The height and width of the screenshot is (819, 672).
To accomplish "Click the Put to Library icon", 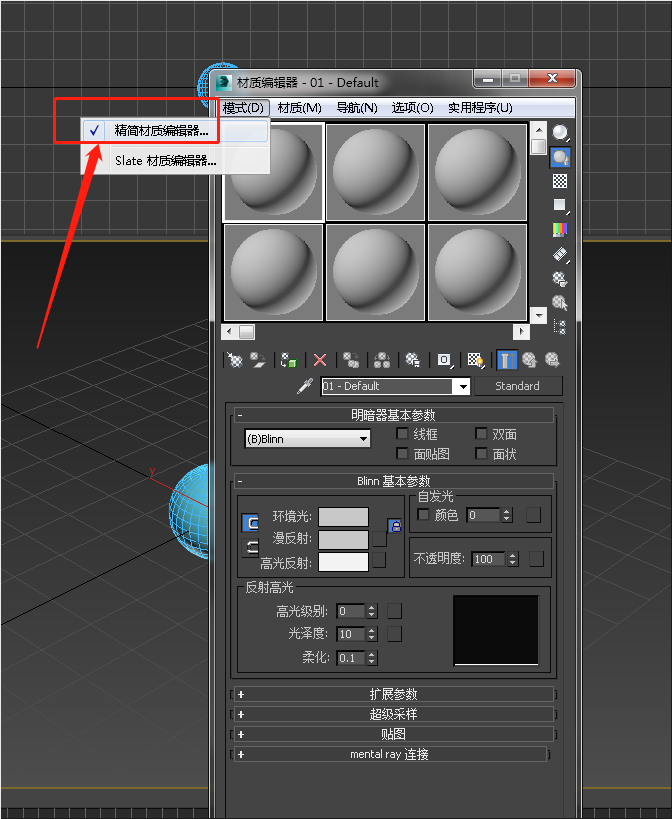I will 412,360.
